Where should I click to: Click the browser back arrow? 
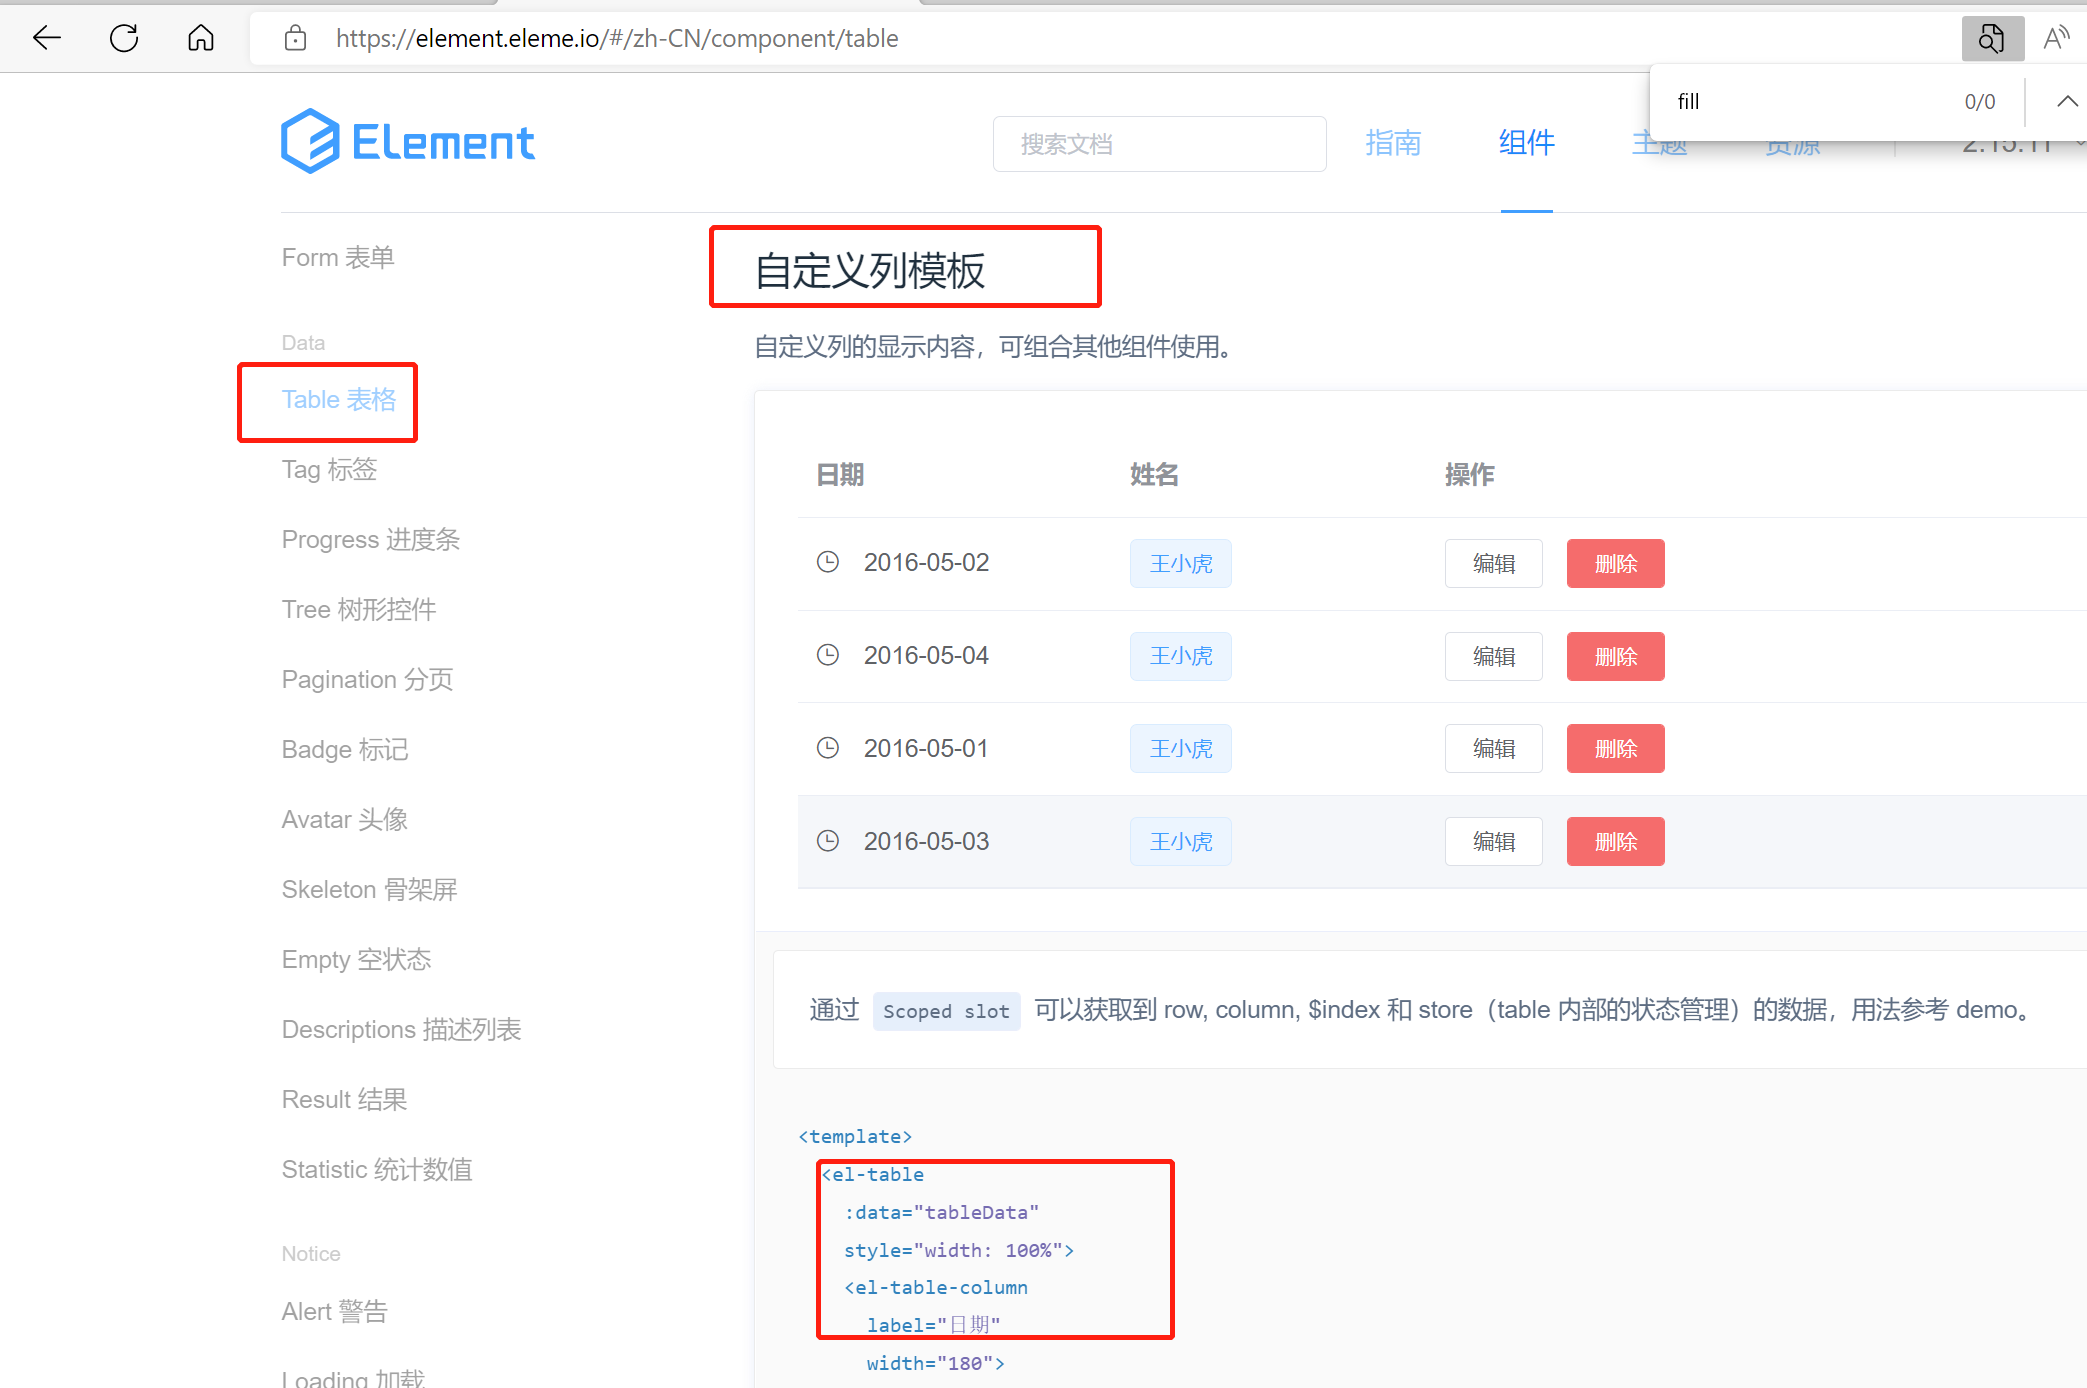point(47,38)
